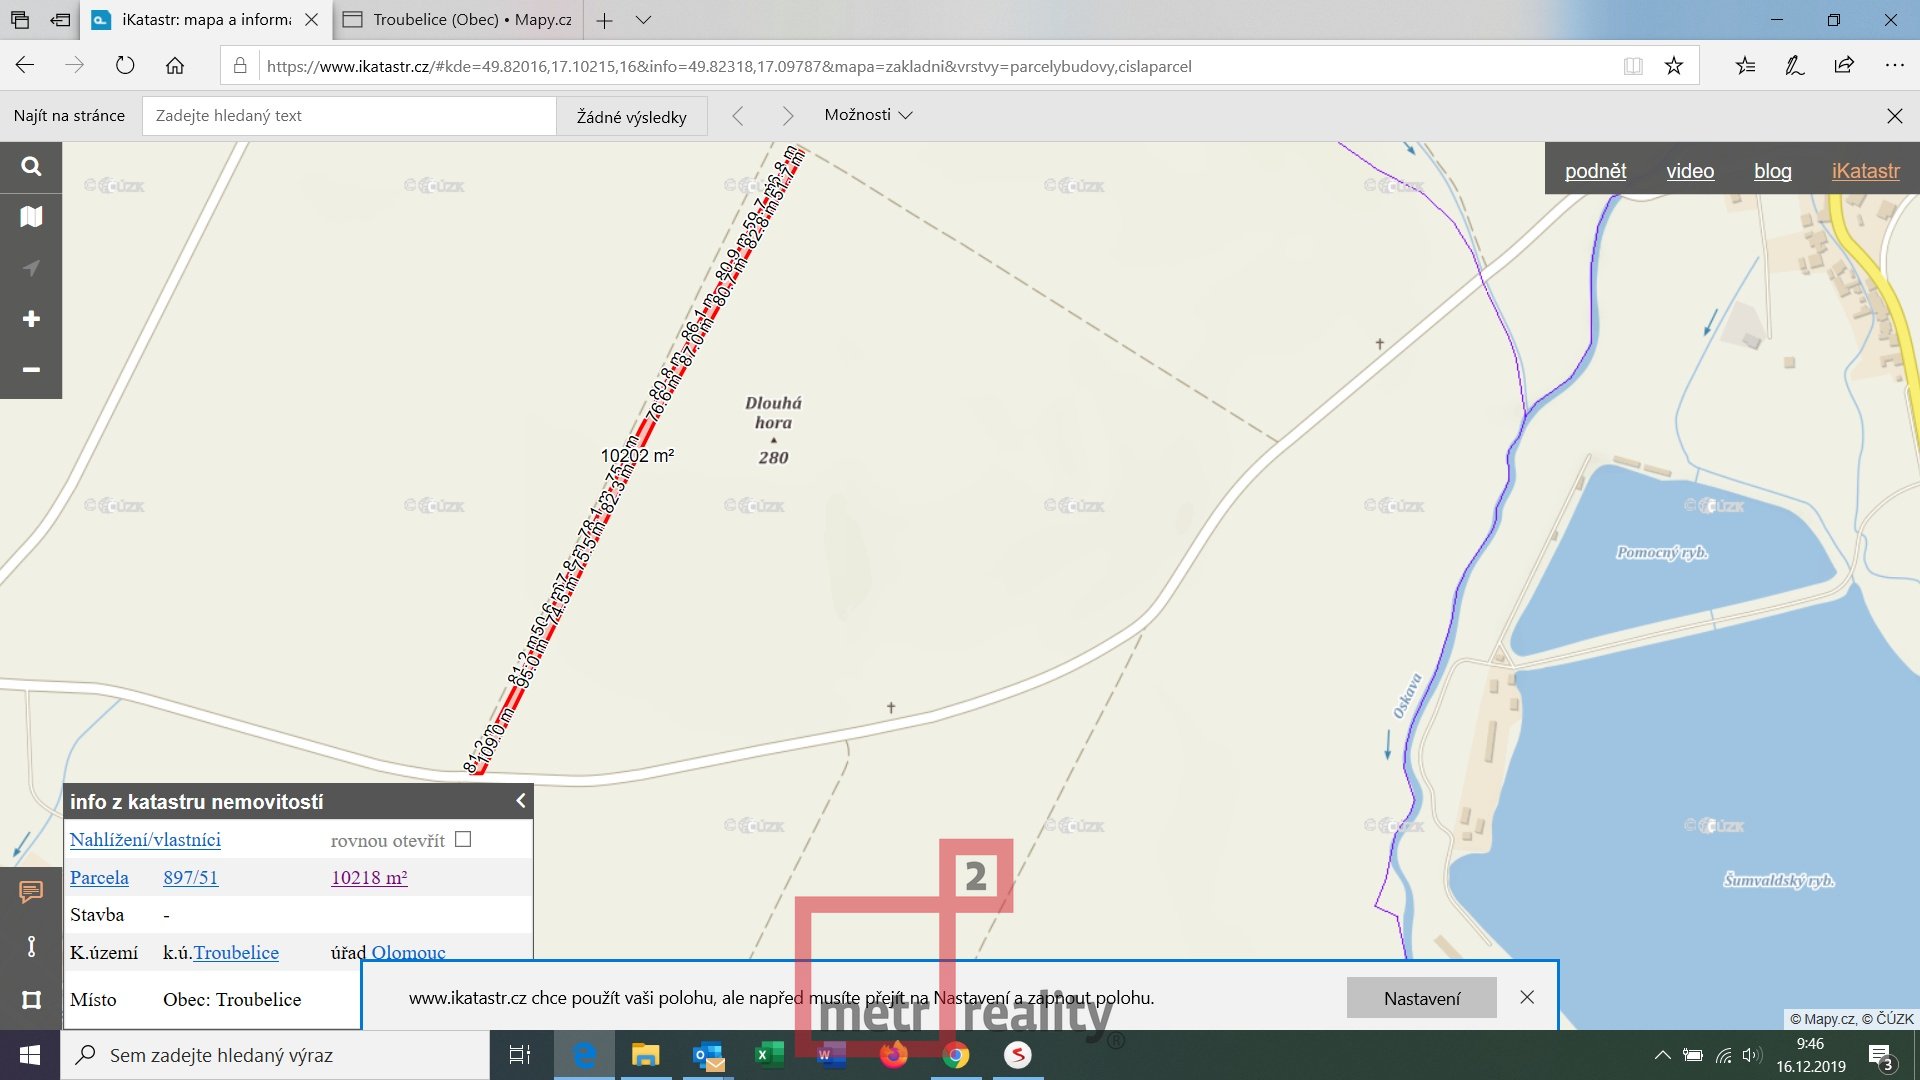Show tabs you've set aside

20,20
